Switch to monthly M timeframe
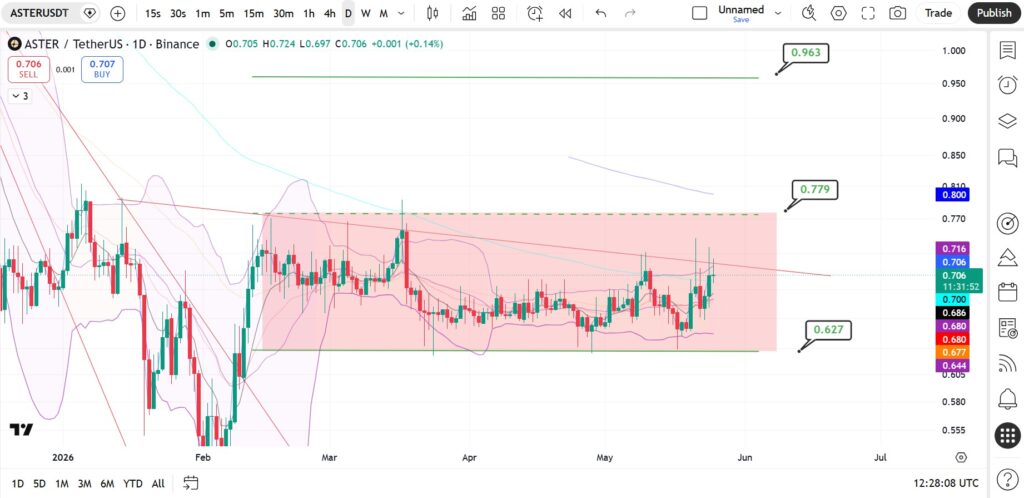Screen dimensions: 1024x498 tap(383, 13)
